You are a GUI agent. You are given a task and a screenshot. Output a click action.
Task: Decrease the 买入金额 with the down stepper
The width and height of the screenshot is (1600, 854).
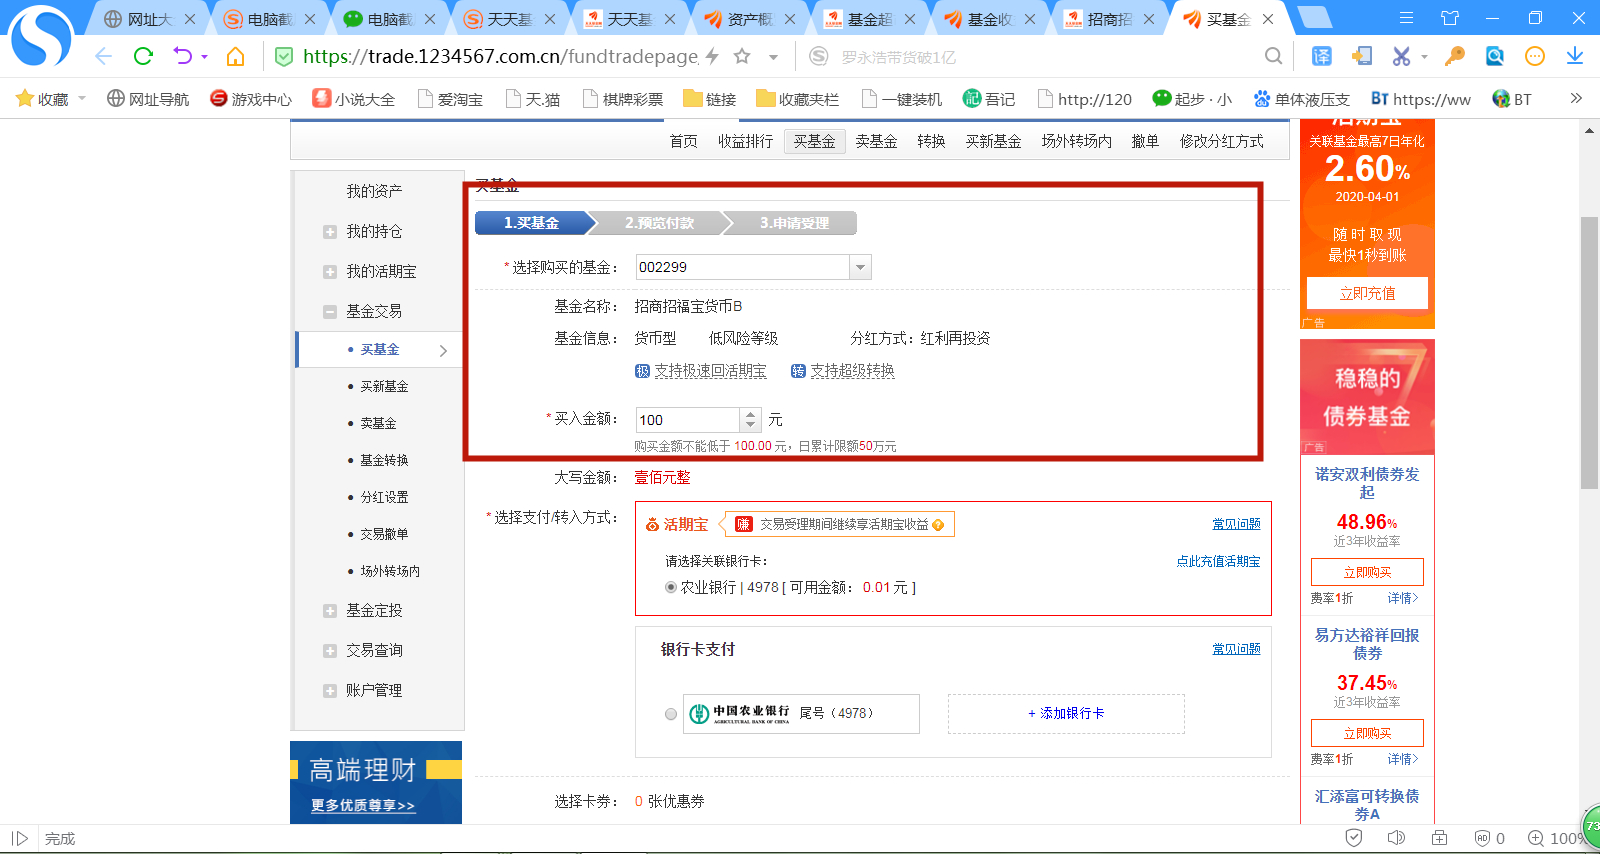coord(751,426)
